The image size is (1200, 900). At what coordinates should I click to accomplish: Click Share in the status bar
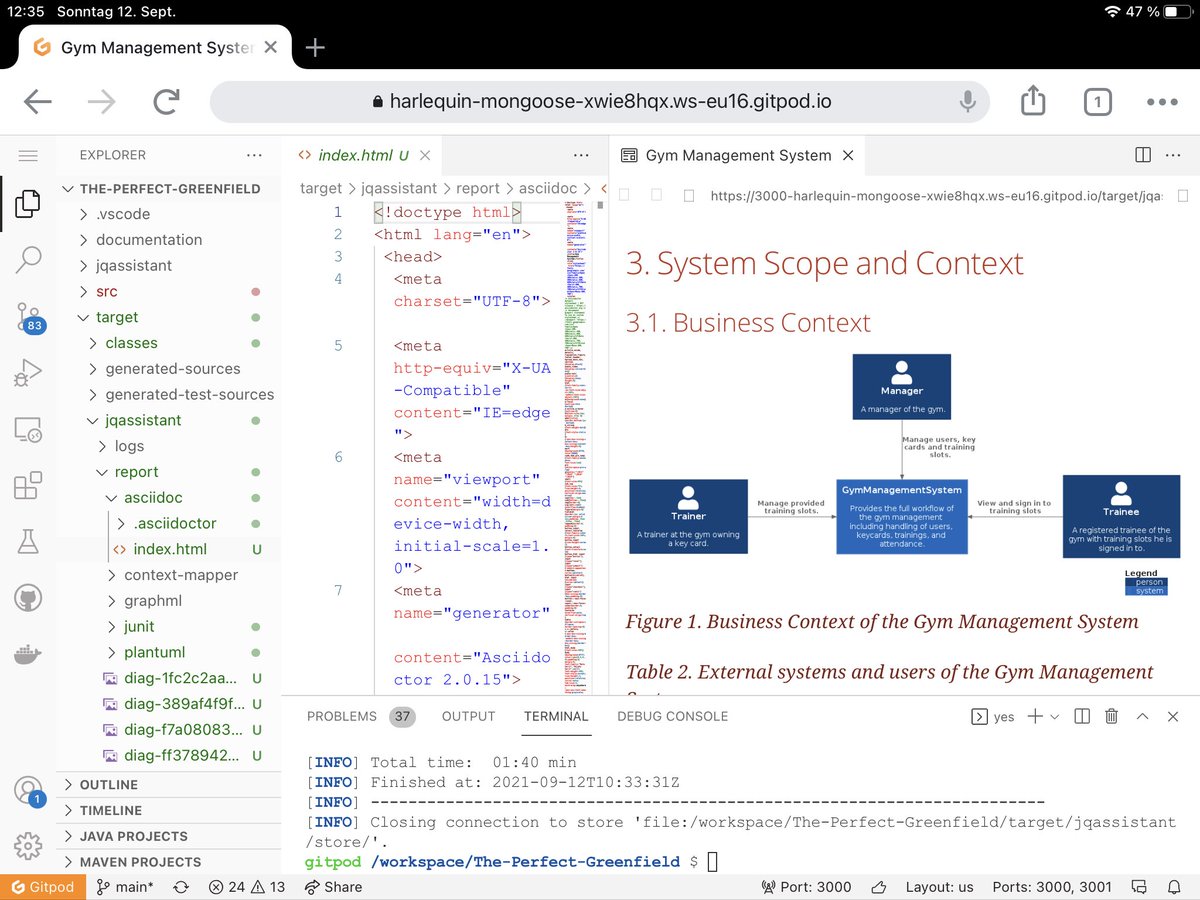(334, 887)
